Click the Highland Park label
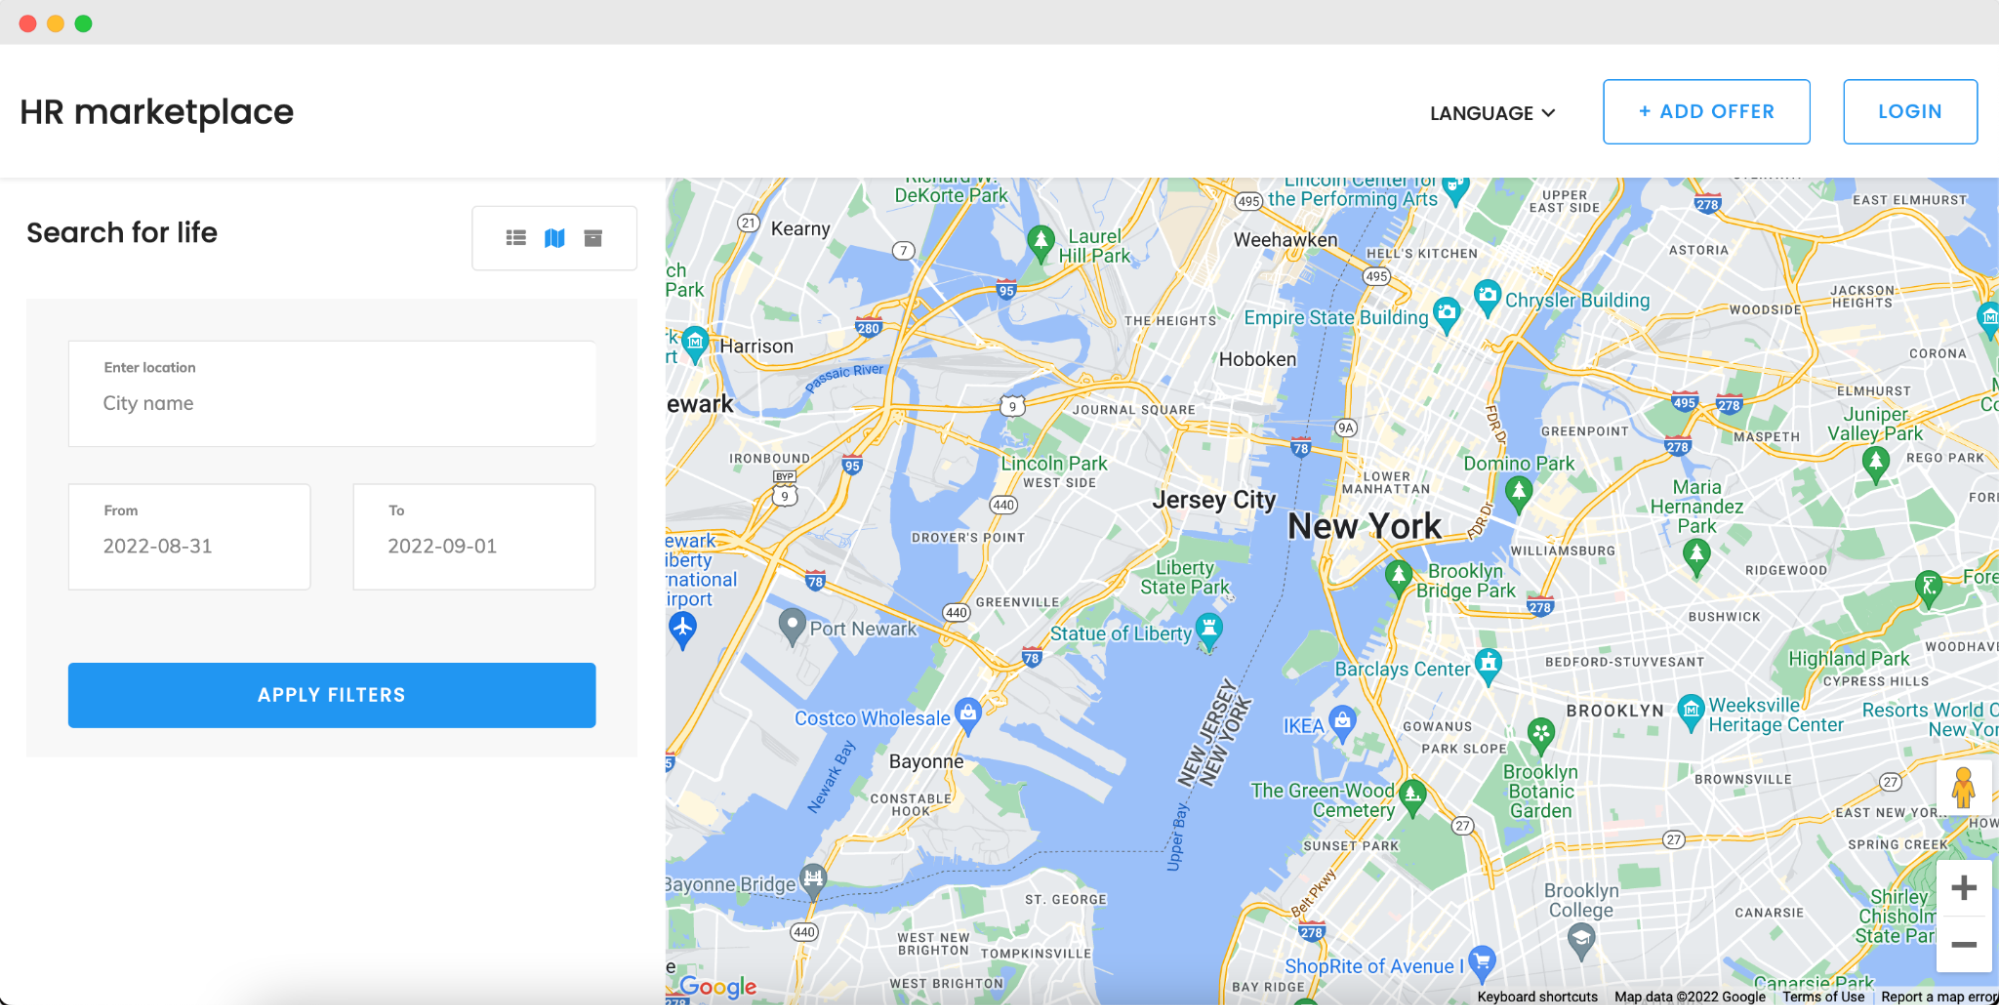The width and height of the screenshot is (1999, 1006). coord(1849,659)
